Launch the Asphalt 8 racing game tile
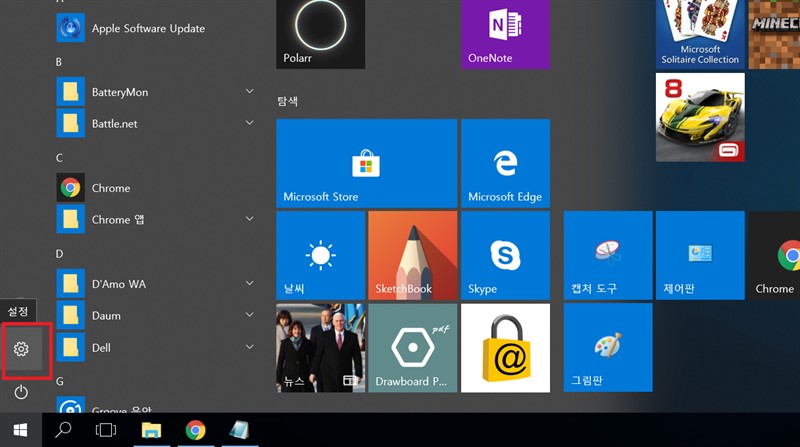Viewport: 800px width, 447px height. click(700, 117)
